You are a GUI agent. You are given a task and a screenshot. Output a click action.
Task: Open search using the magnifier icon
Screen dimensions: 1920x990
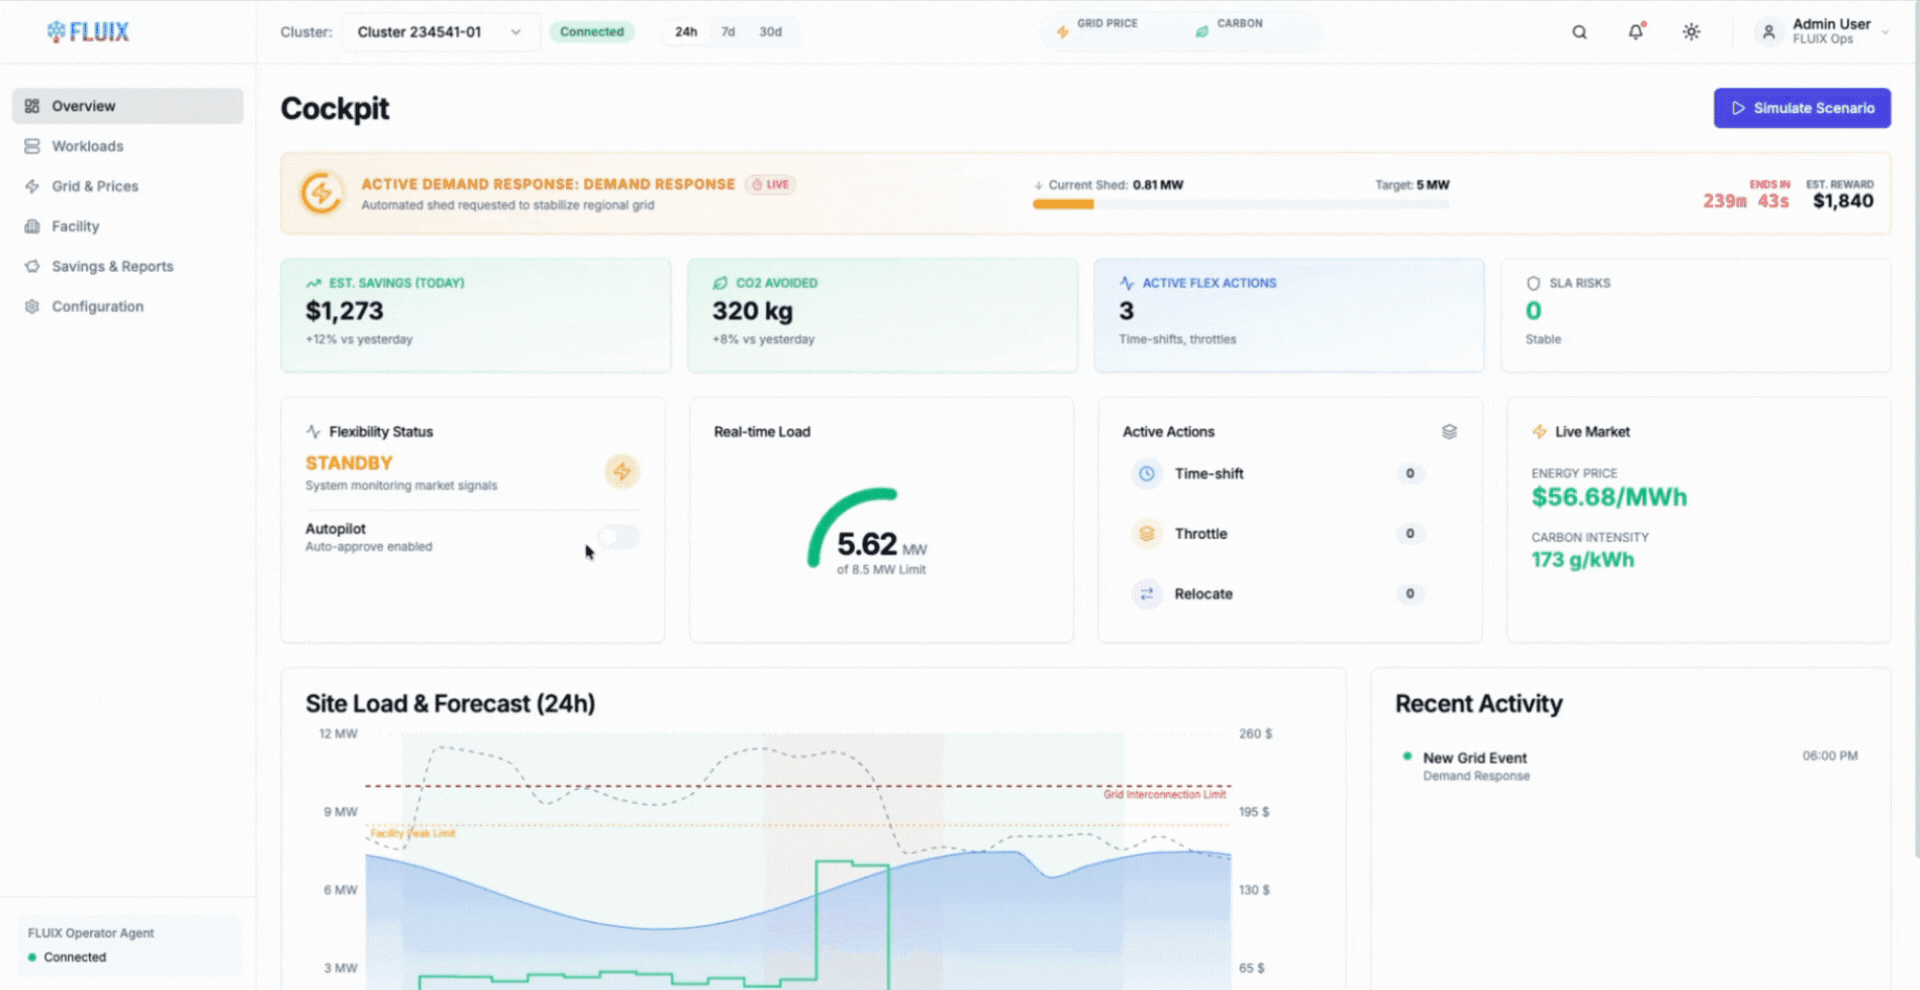[x=1578, y=31]
